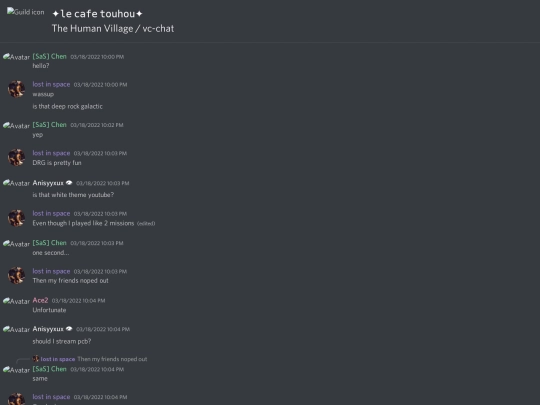
Task: Click the broken Guild icon in header
Action: point(25,12)
